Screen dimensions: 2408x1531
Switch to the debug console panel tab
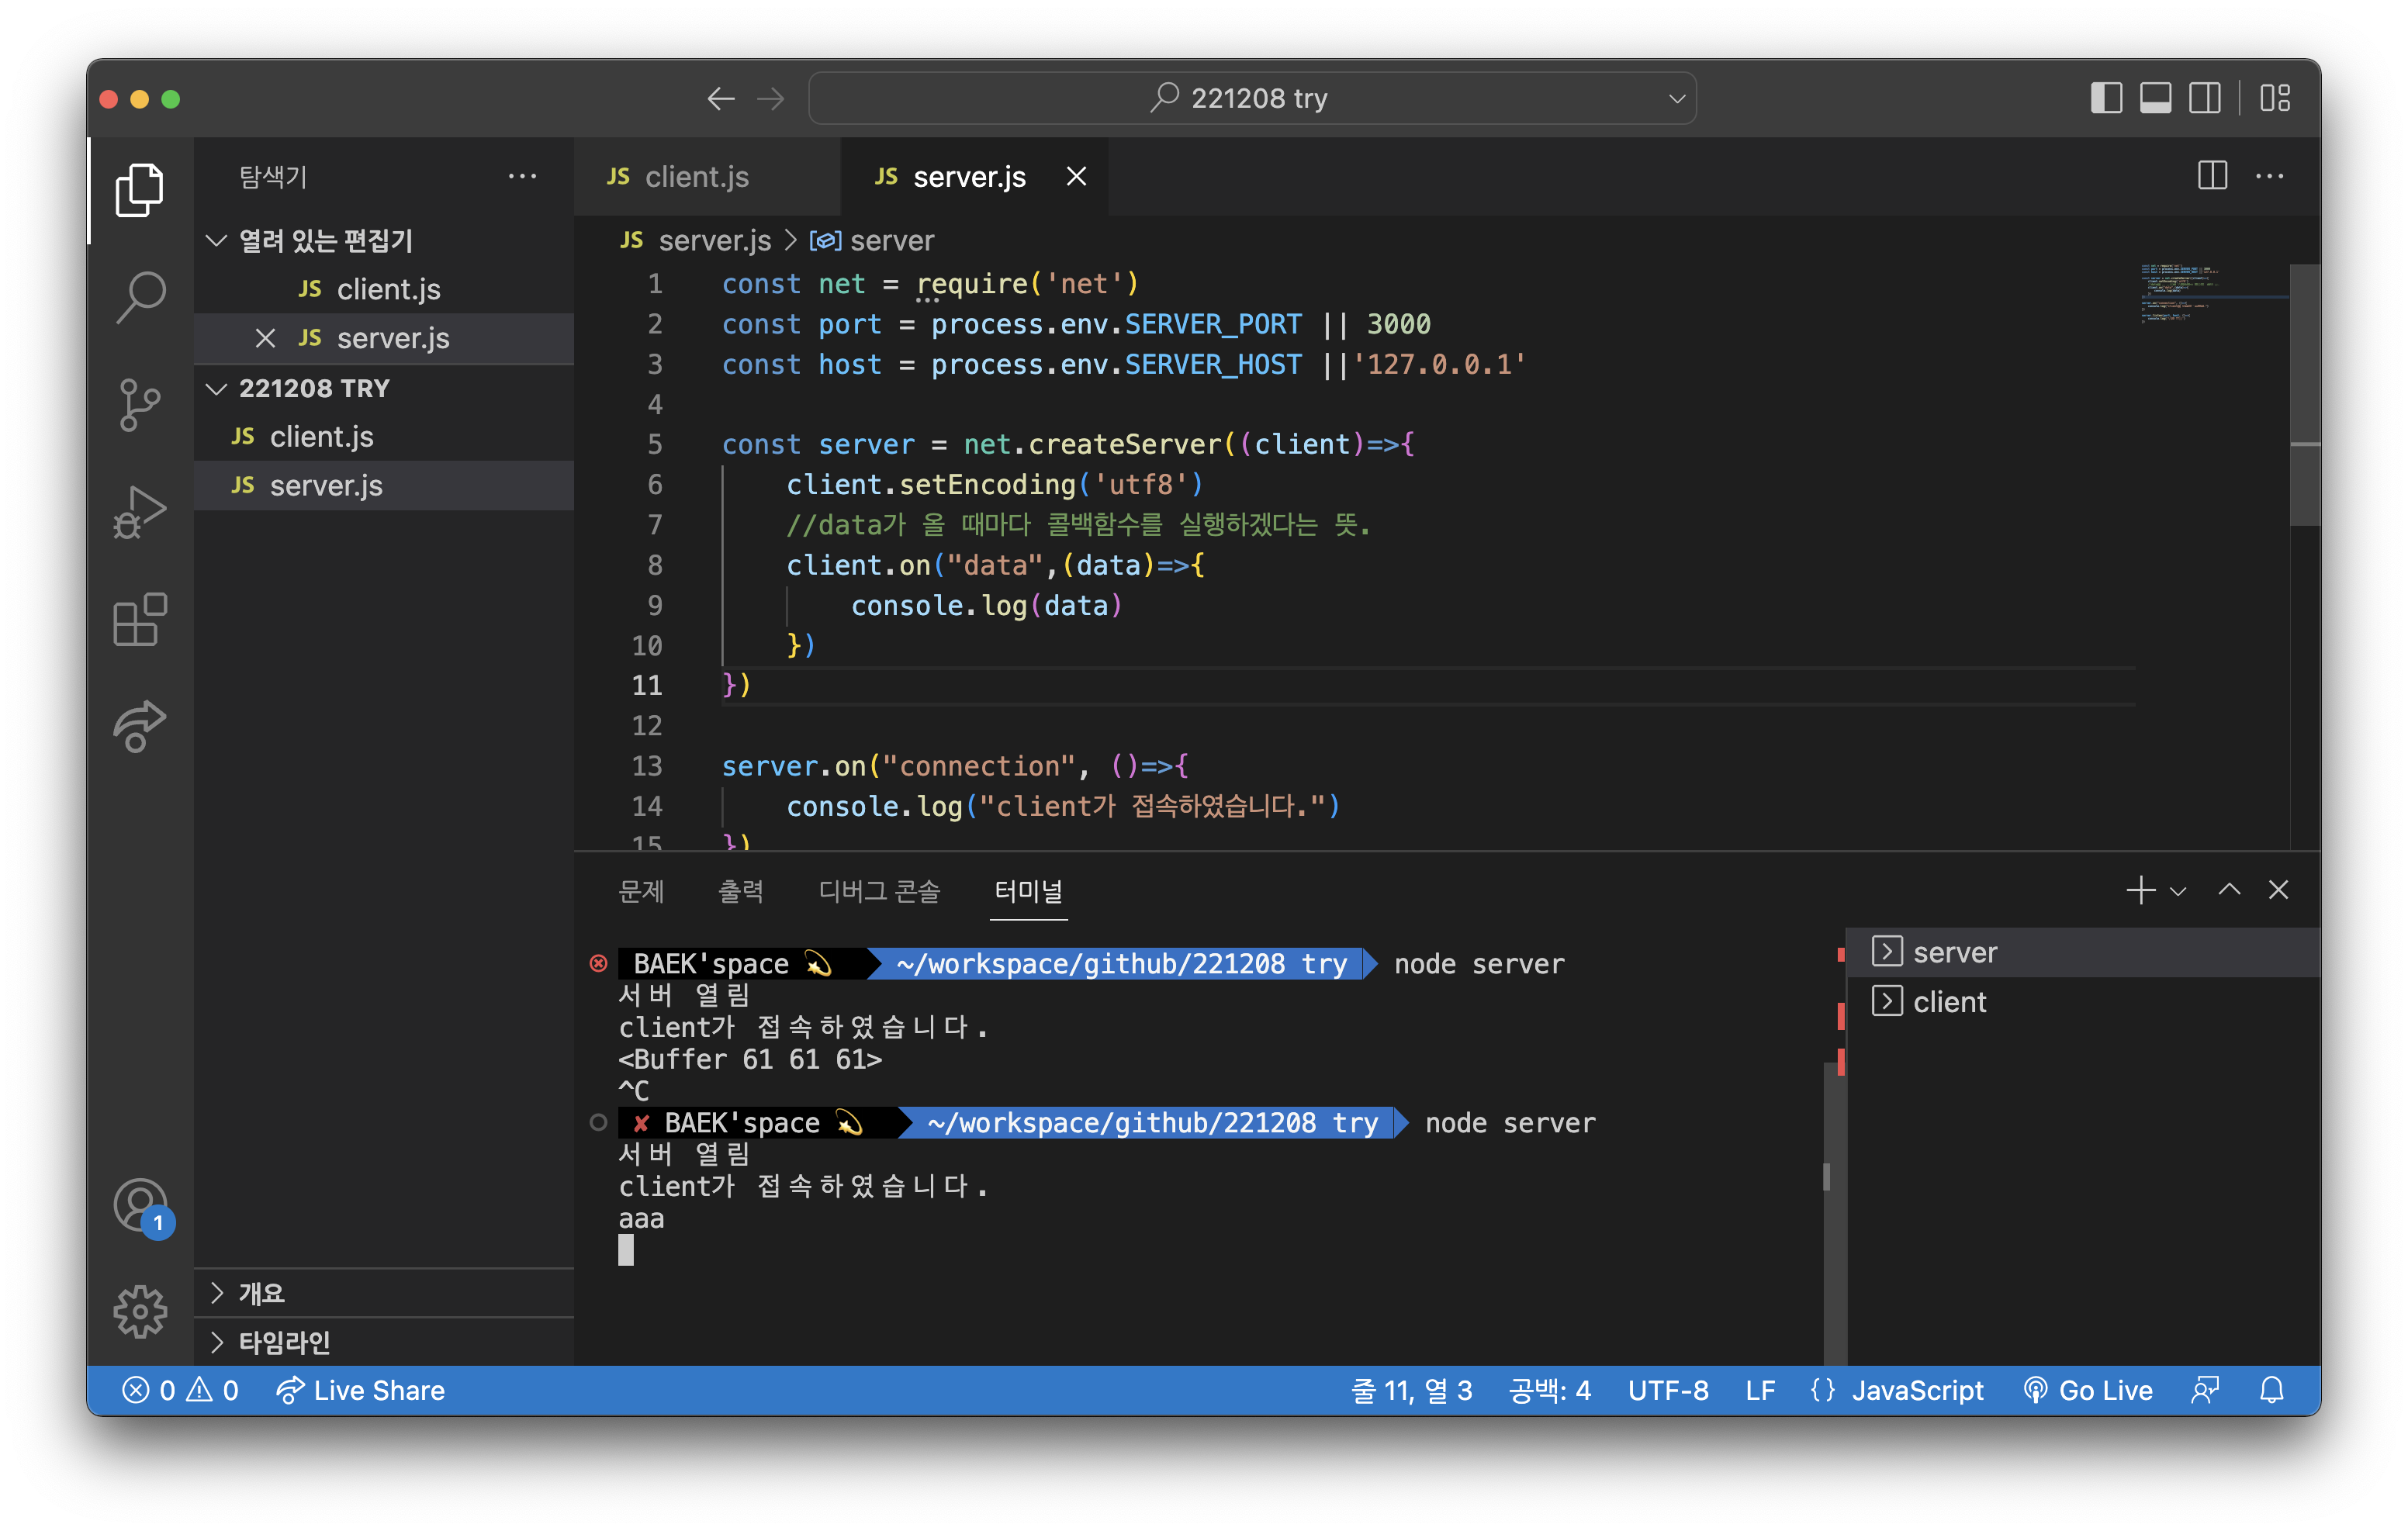pos(879,890)
